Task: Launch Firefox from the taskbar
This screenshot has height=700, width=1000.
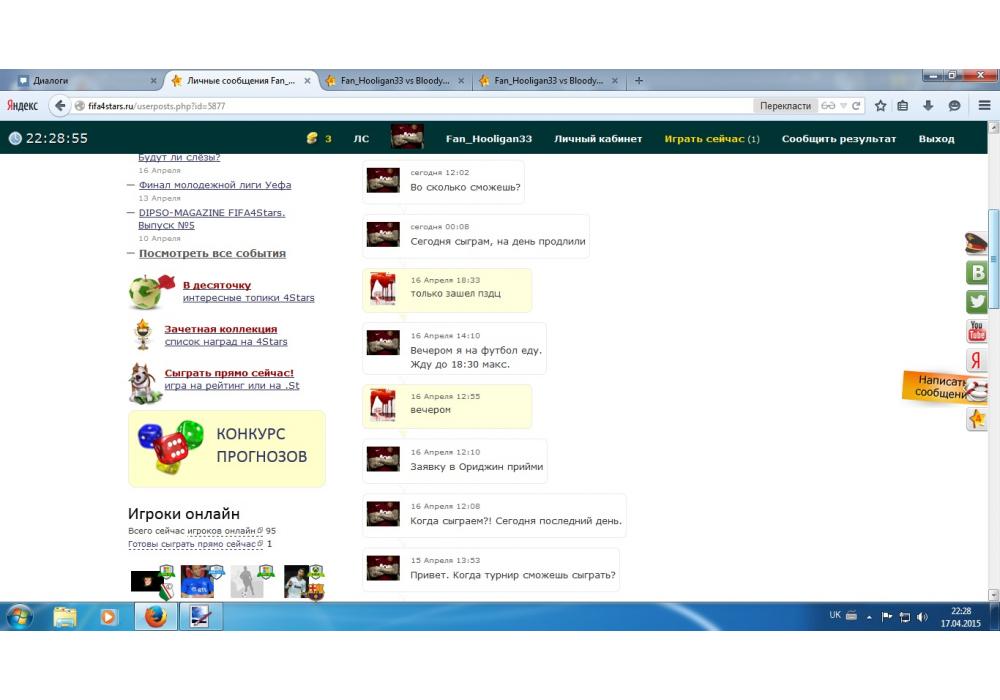Action: tap(154, 617)
